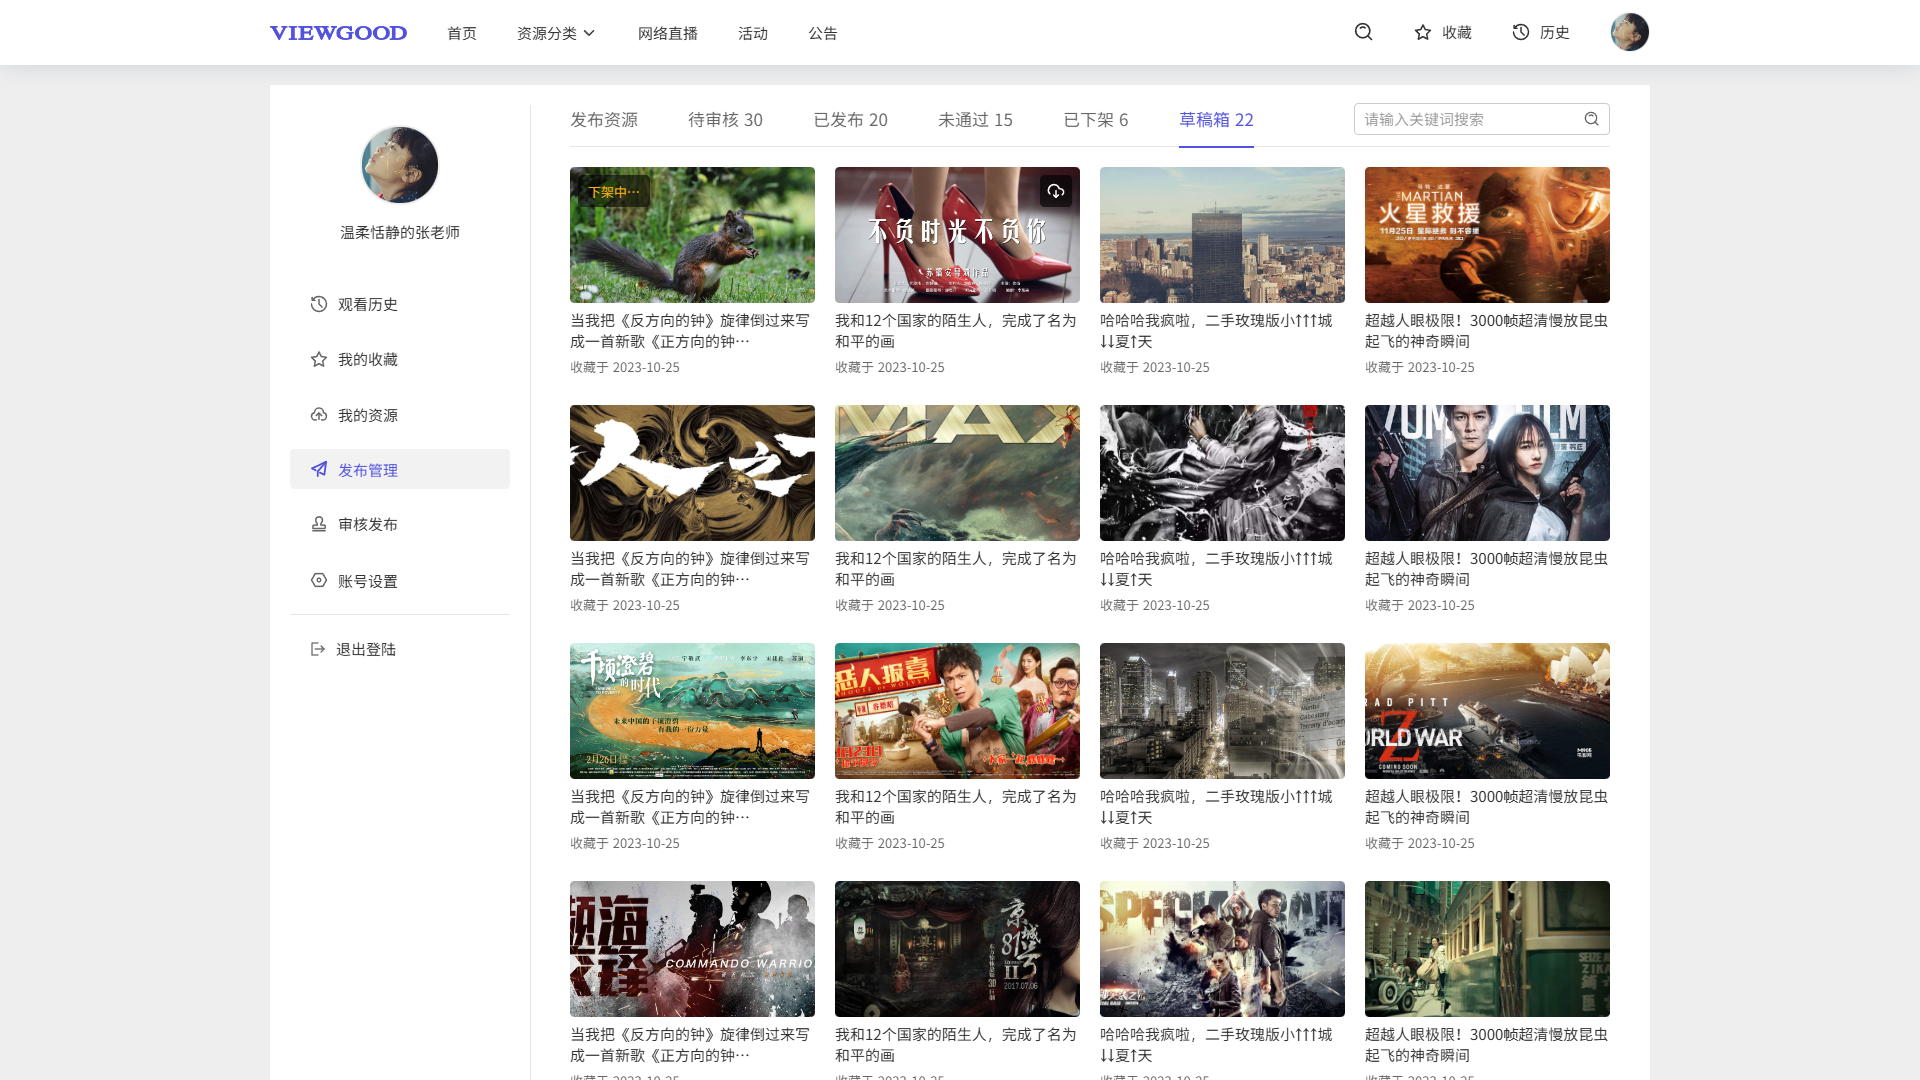Viewport: 1920px width, 1080px height.
Task: Open the squirrel thumbnail with 下架中 badge
Action: 692,235
